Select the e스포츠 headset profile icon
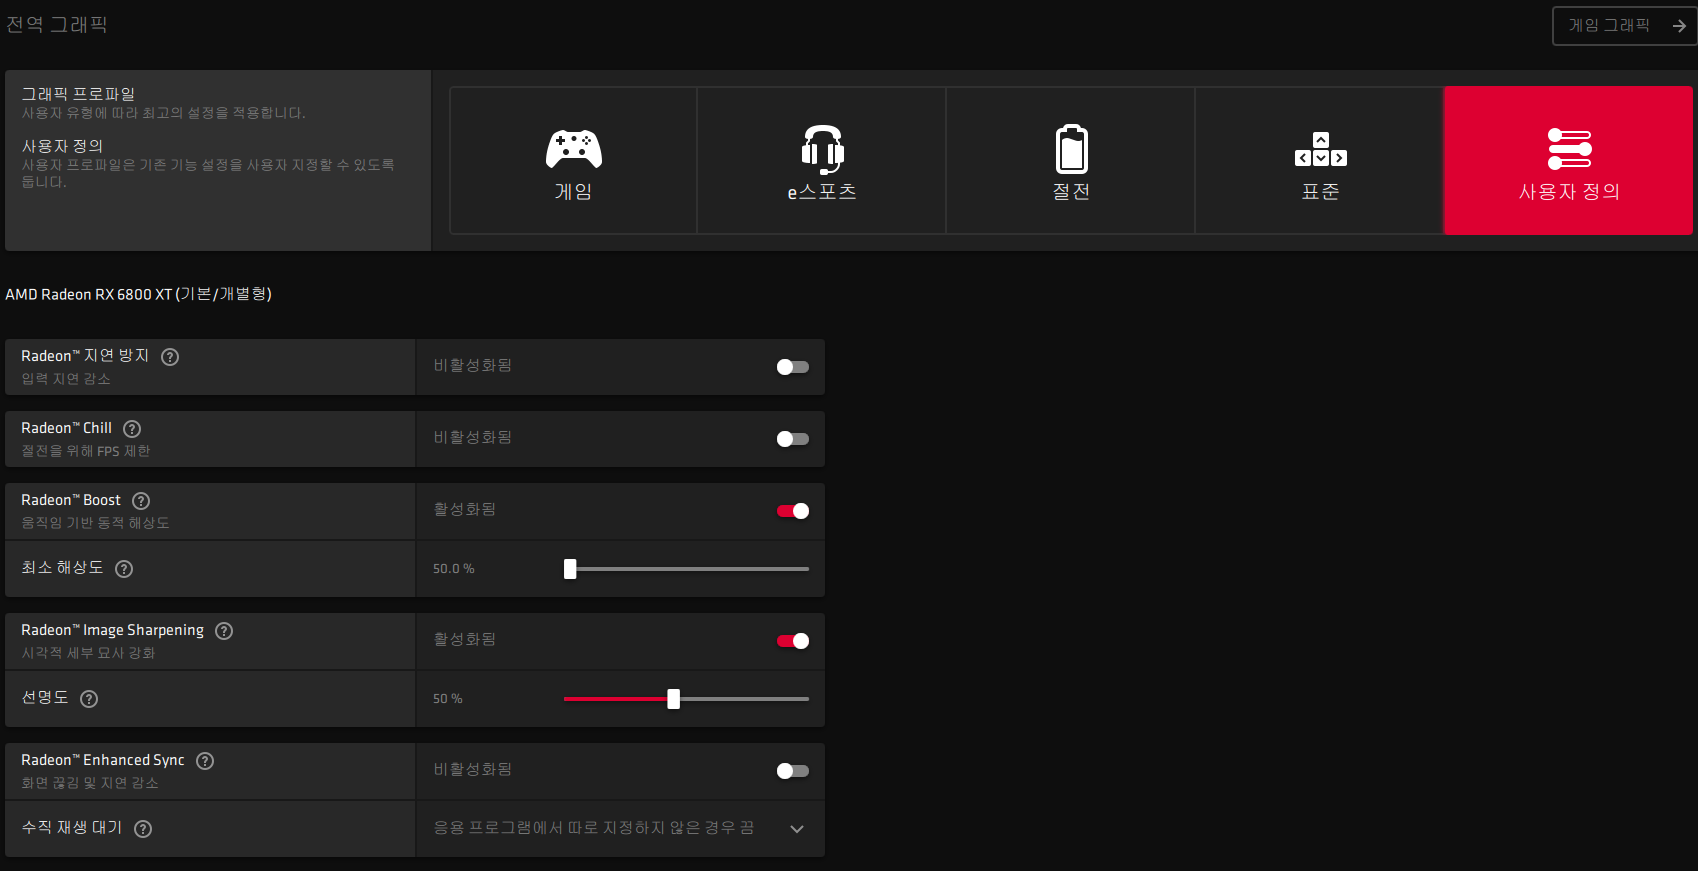 (x=822, y=149)
